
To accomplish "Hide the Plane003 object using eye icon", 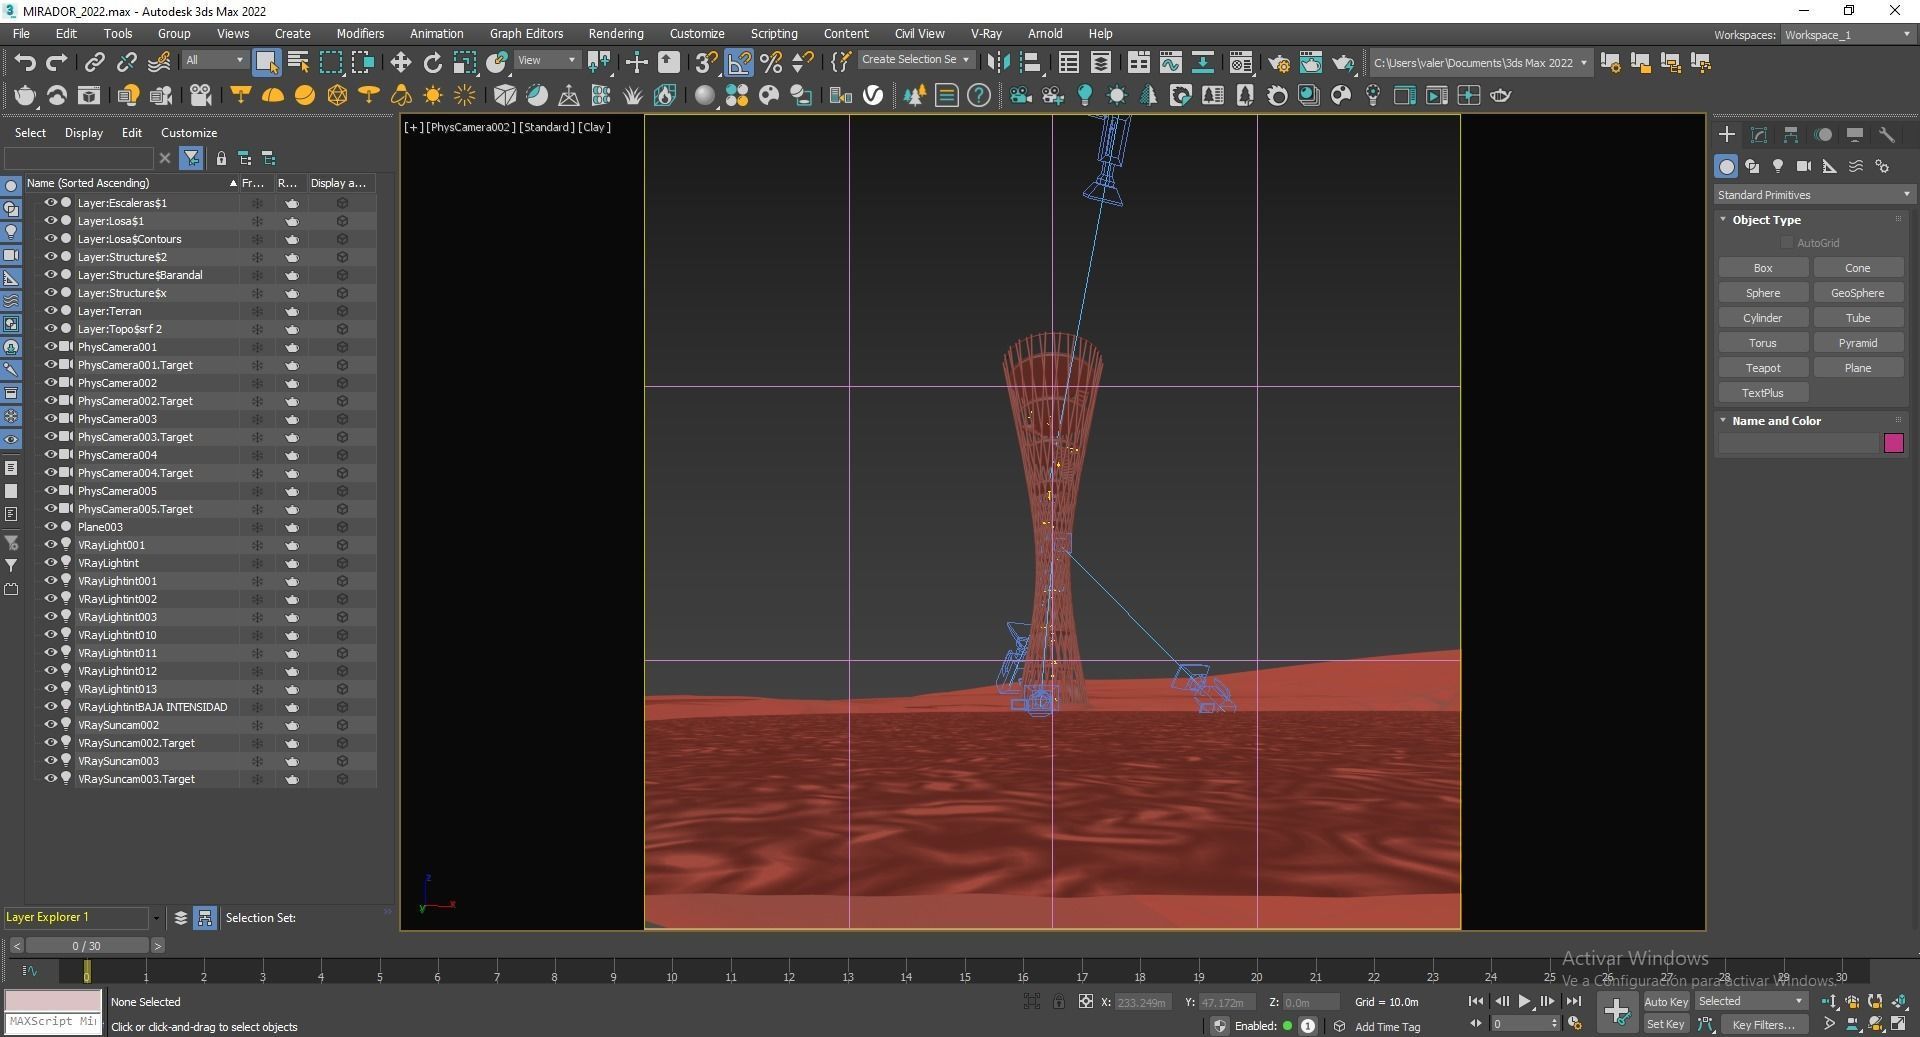I will (x=50, y=527).
